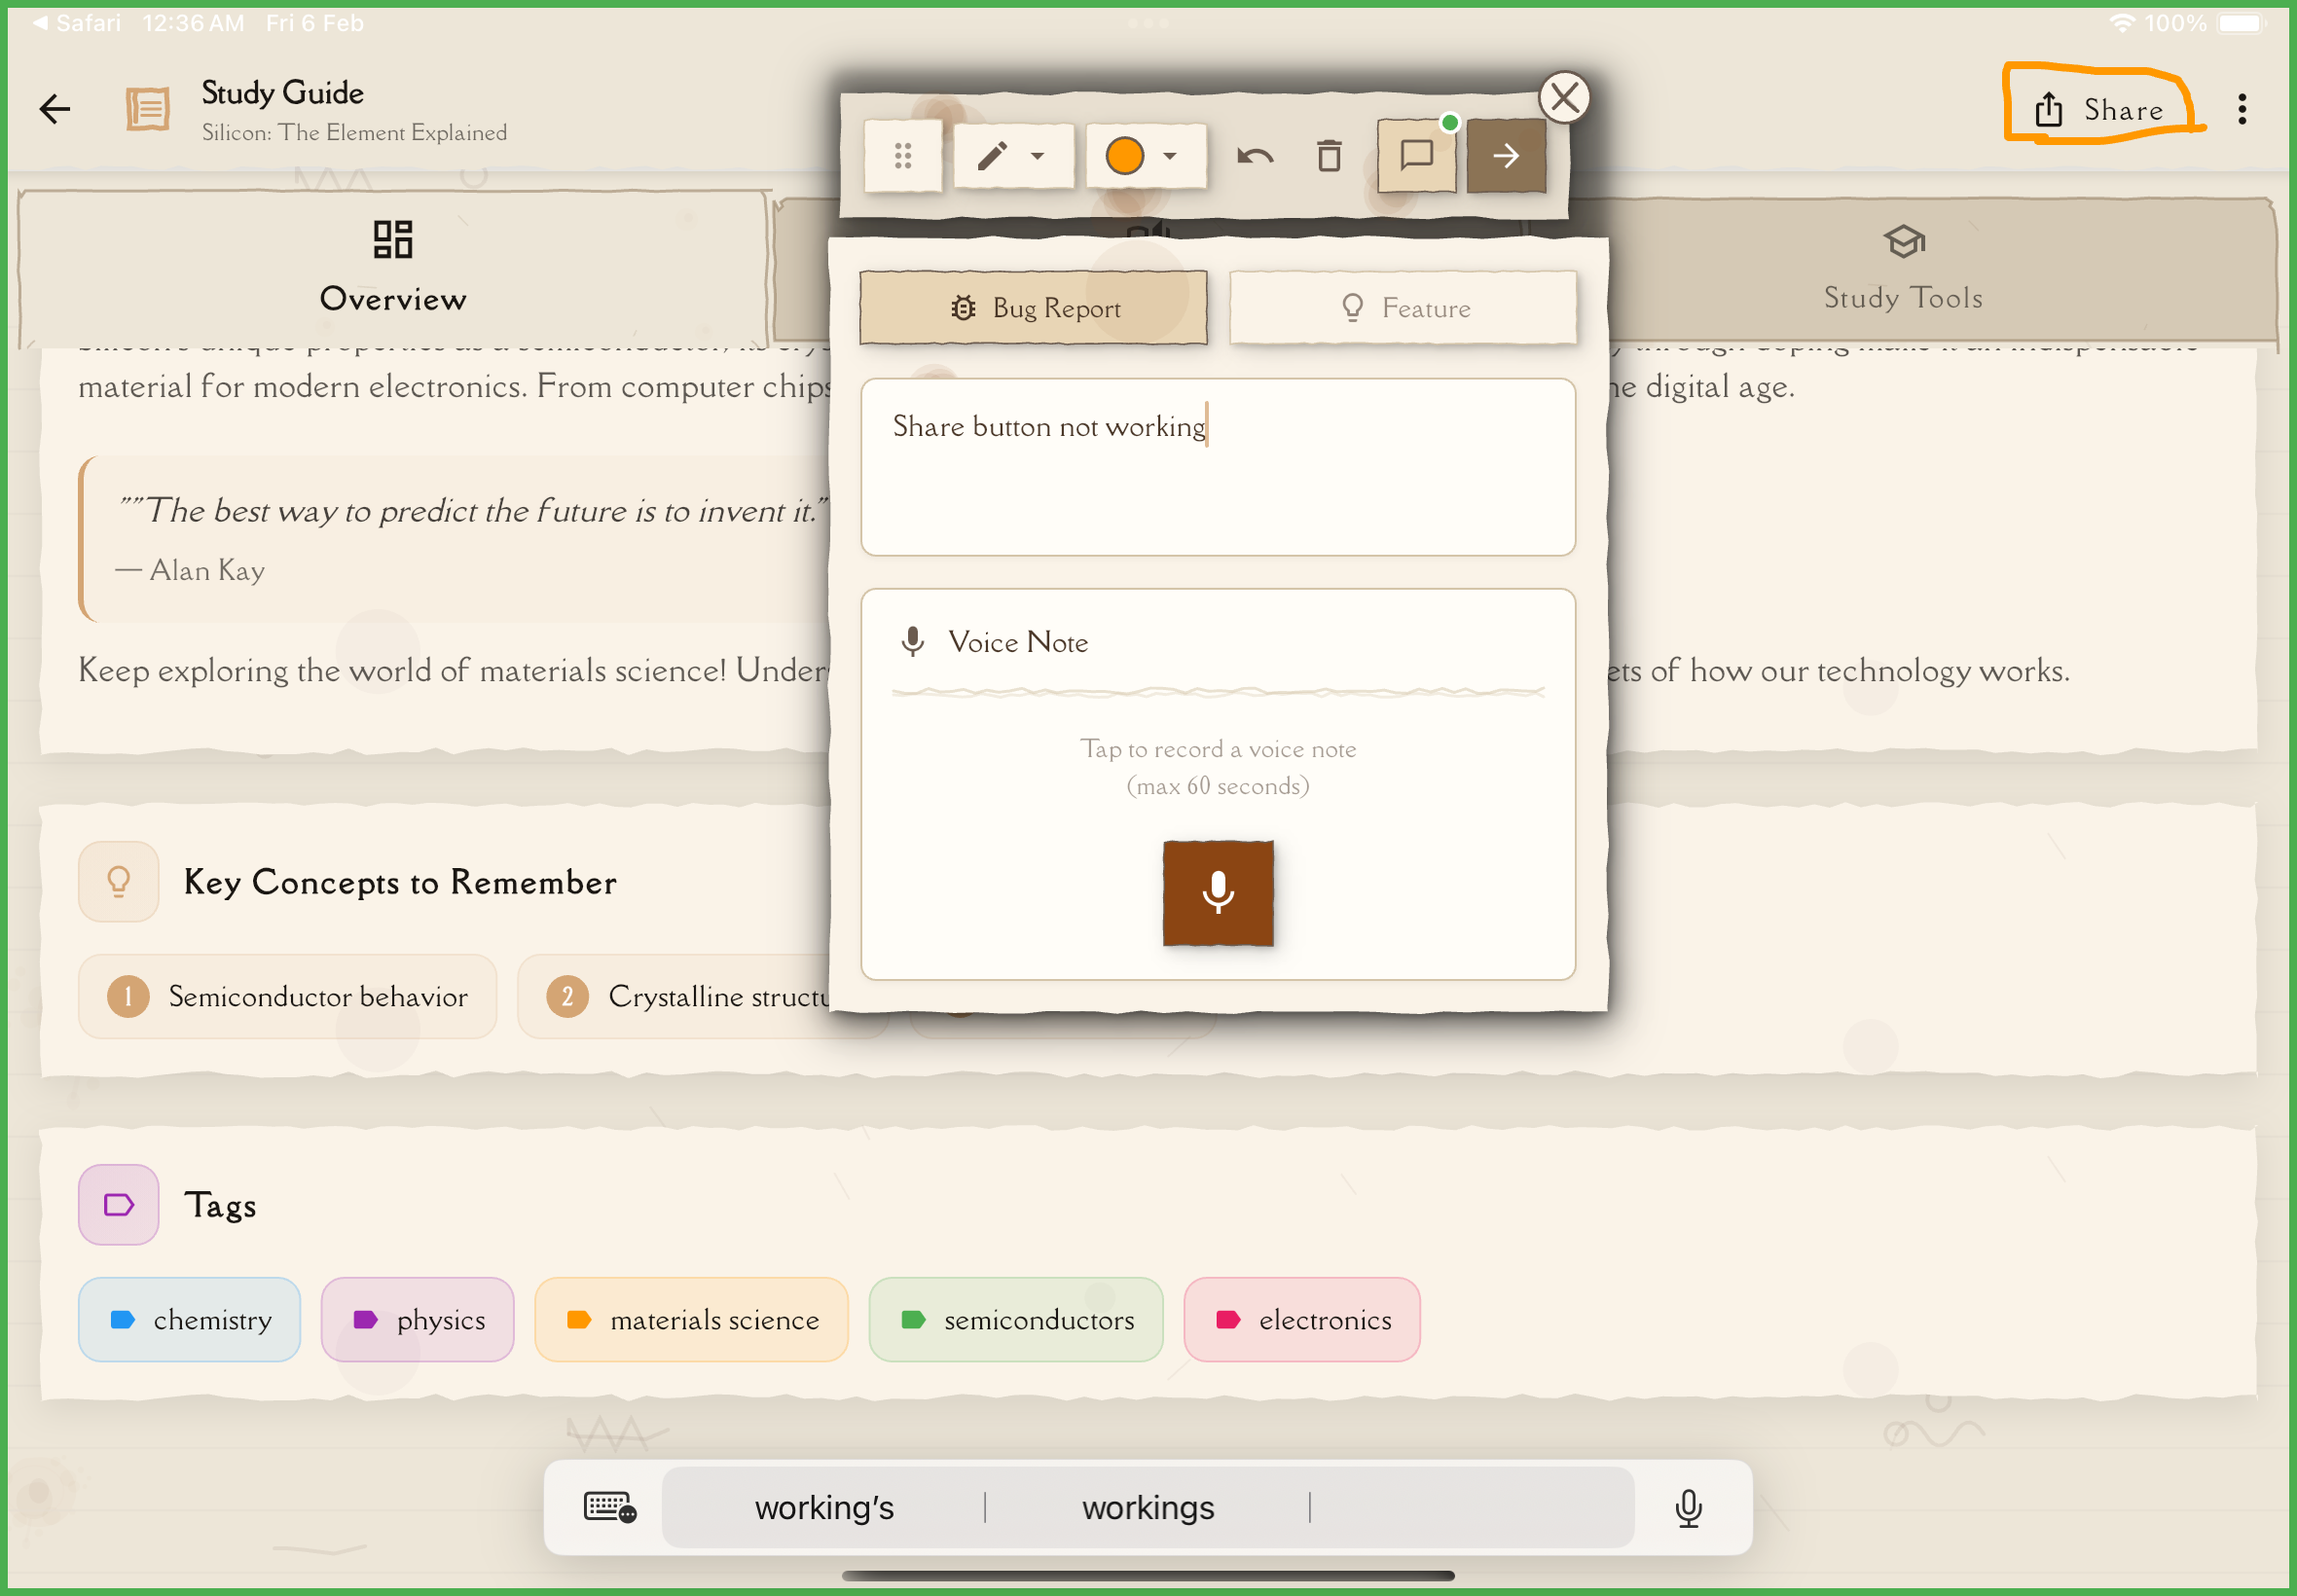Click the send arrow button
Image resolution: width=2297 pixels, height=1596 pixels.
pyautogui.click(x=1506, y=156)
